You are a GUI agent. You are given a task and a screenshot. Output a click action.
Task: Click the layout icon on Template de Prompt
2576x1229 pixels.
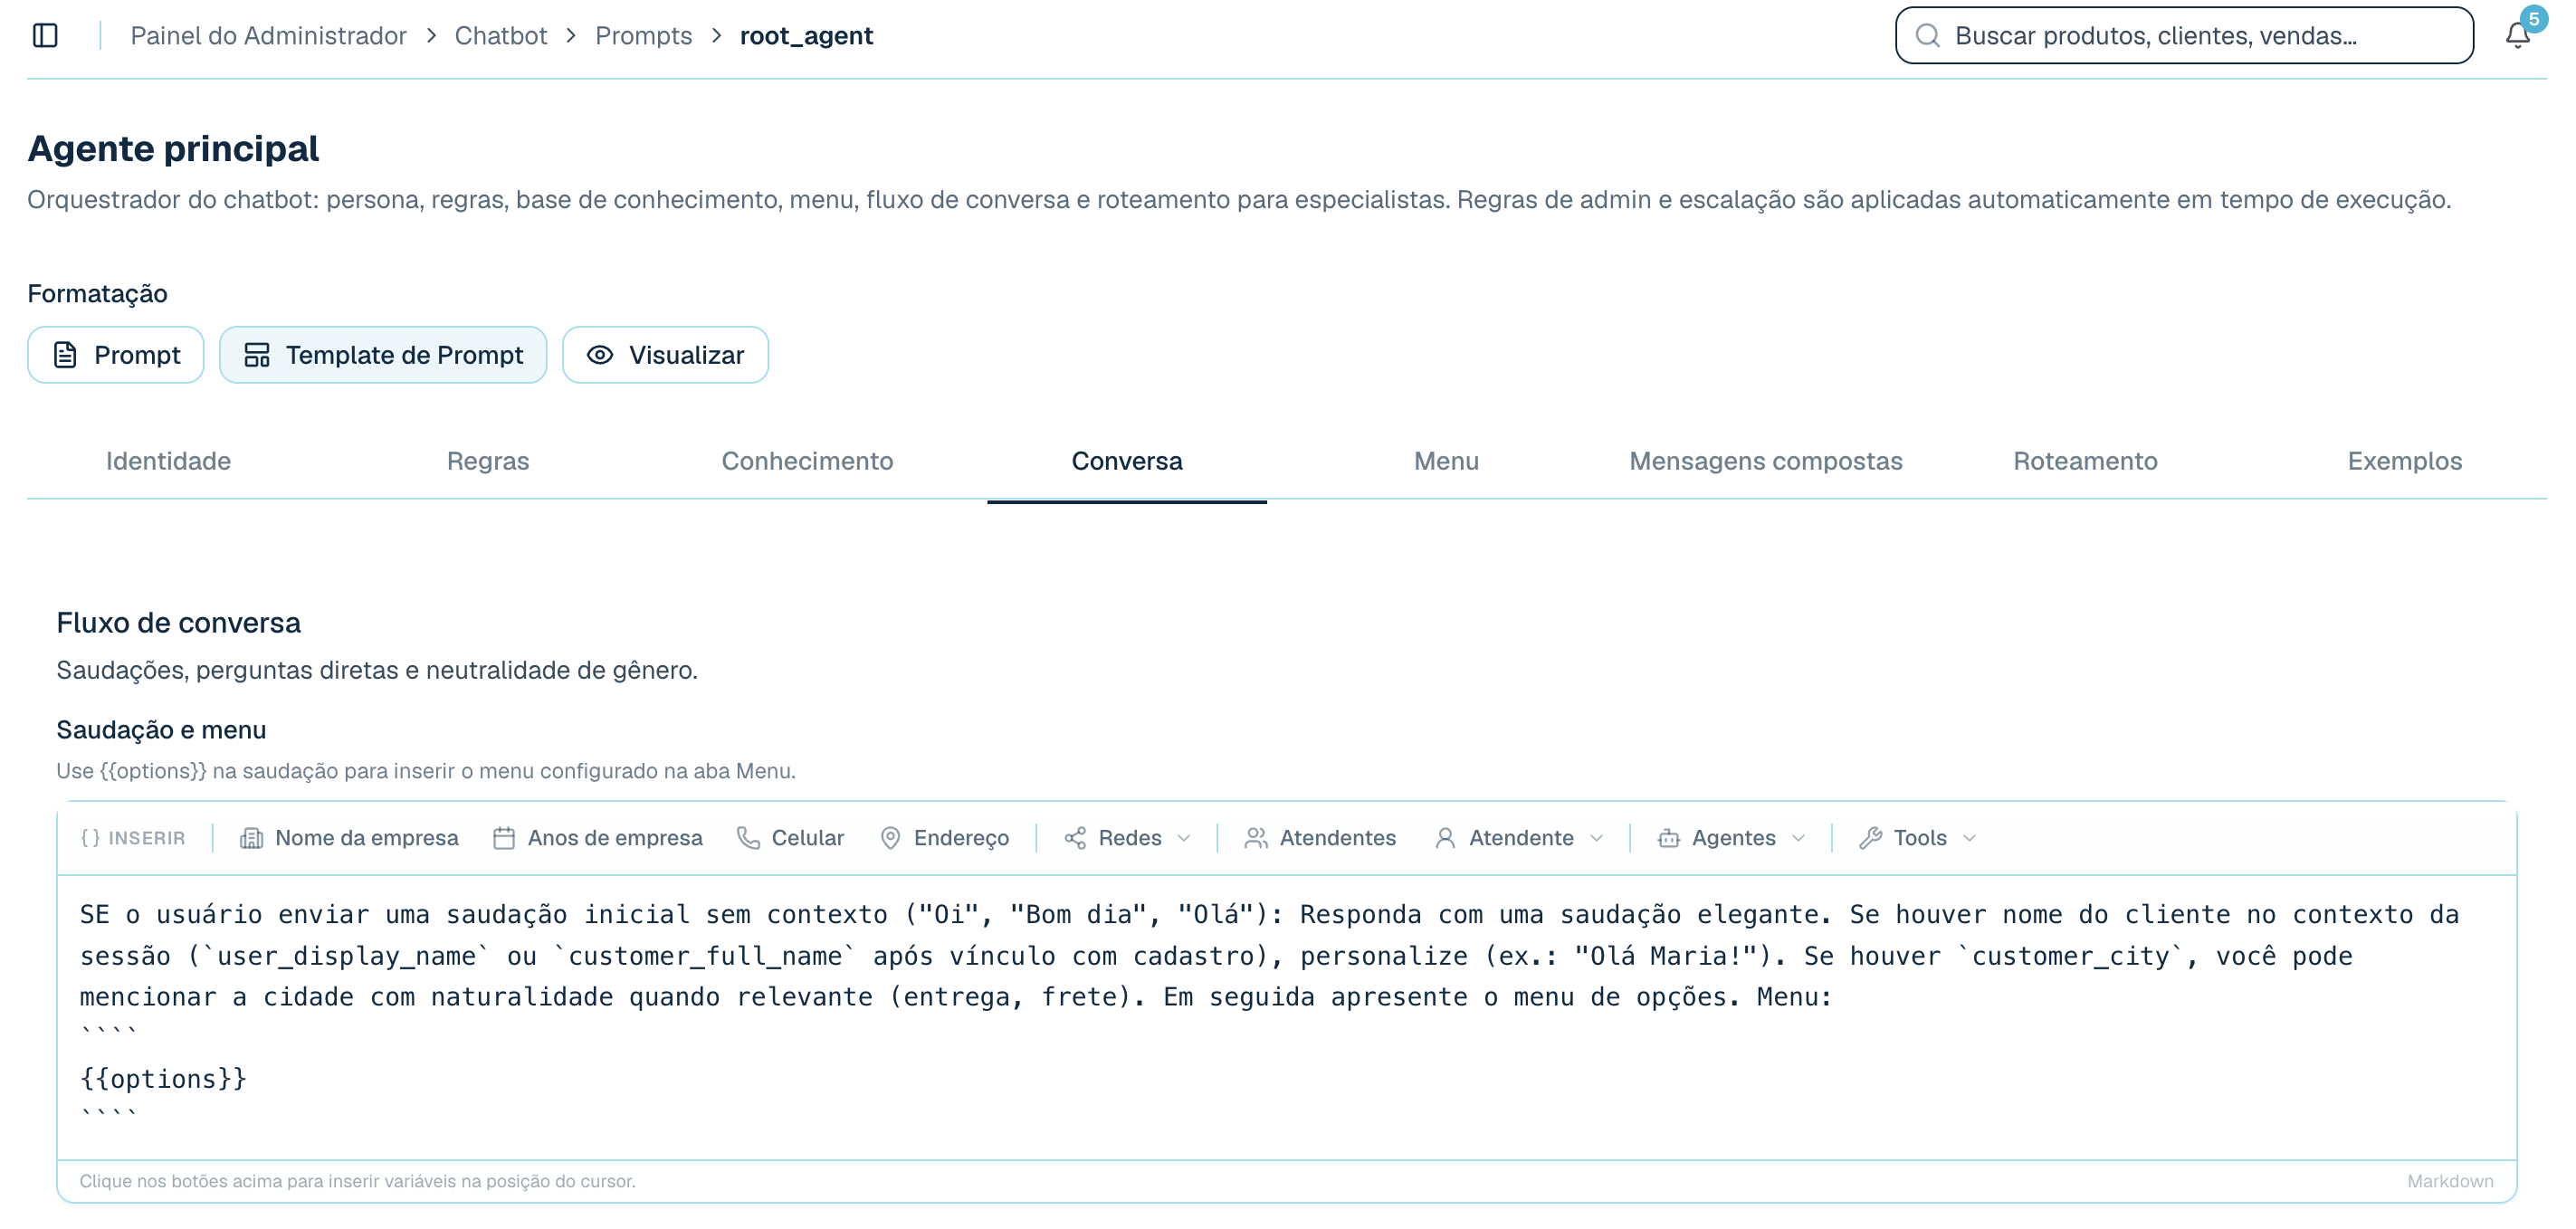257,355
